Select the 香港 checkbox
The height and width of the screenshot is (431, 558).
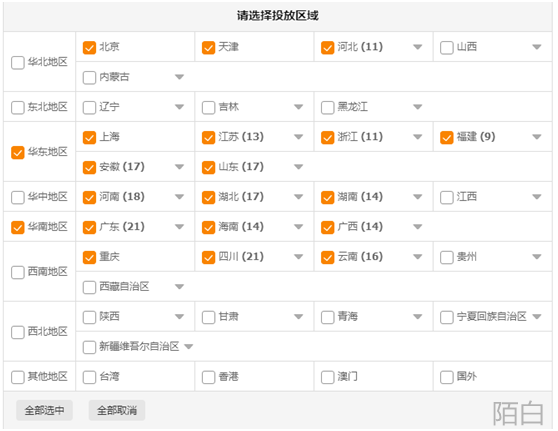coord(209,377)
